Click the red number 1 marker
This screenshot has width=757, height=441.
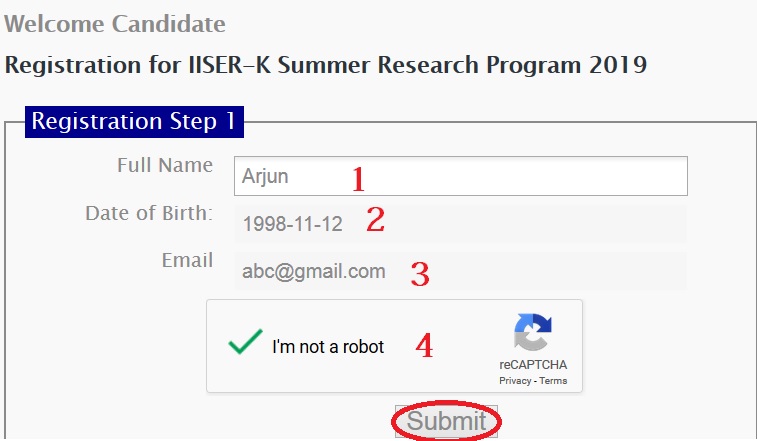coord(358,179)
